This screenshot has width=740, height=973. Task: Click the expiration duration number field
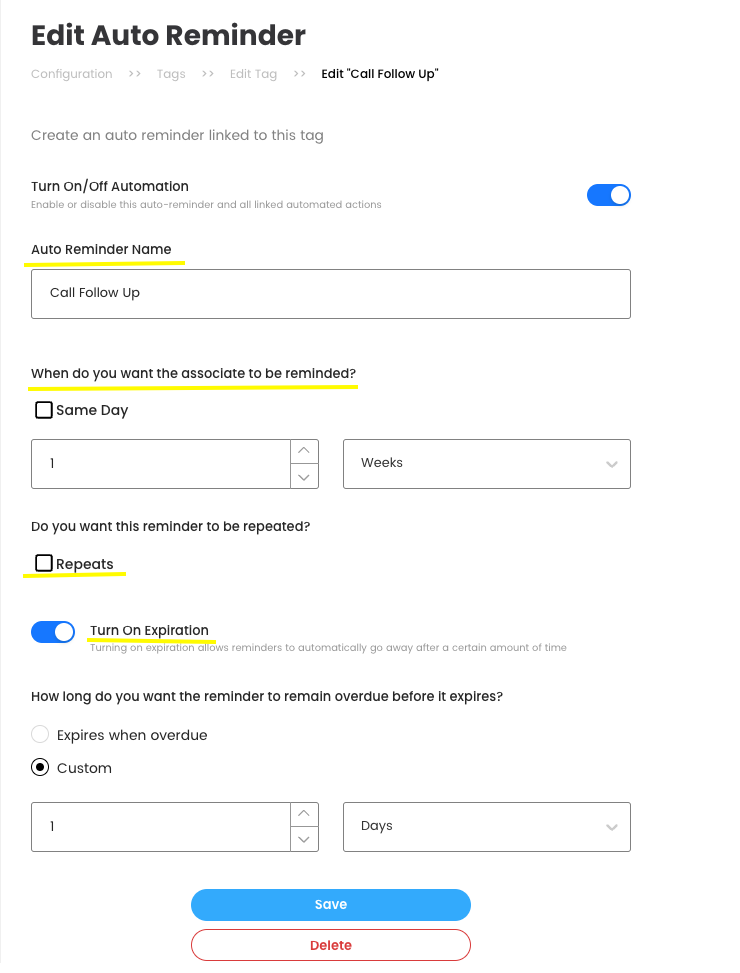pyautogui.click(x=160, y=827)
